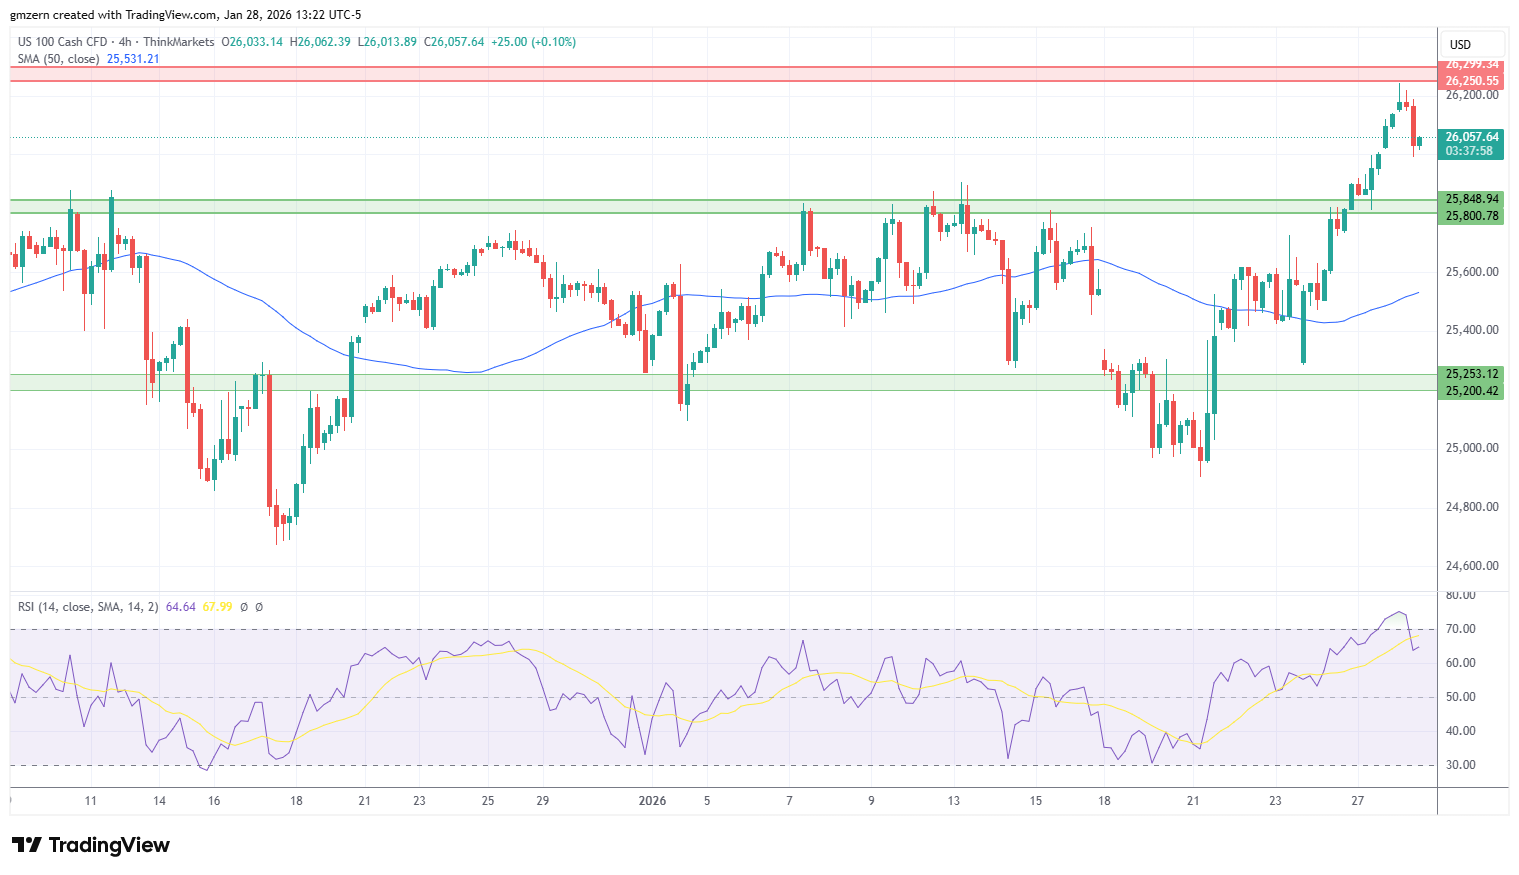Viewport: 1519px width, 875px height.
Task: Click the green 25,200.42 price label
Action: pos(1471,391)
